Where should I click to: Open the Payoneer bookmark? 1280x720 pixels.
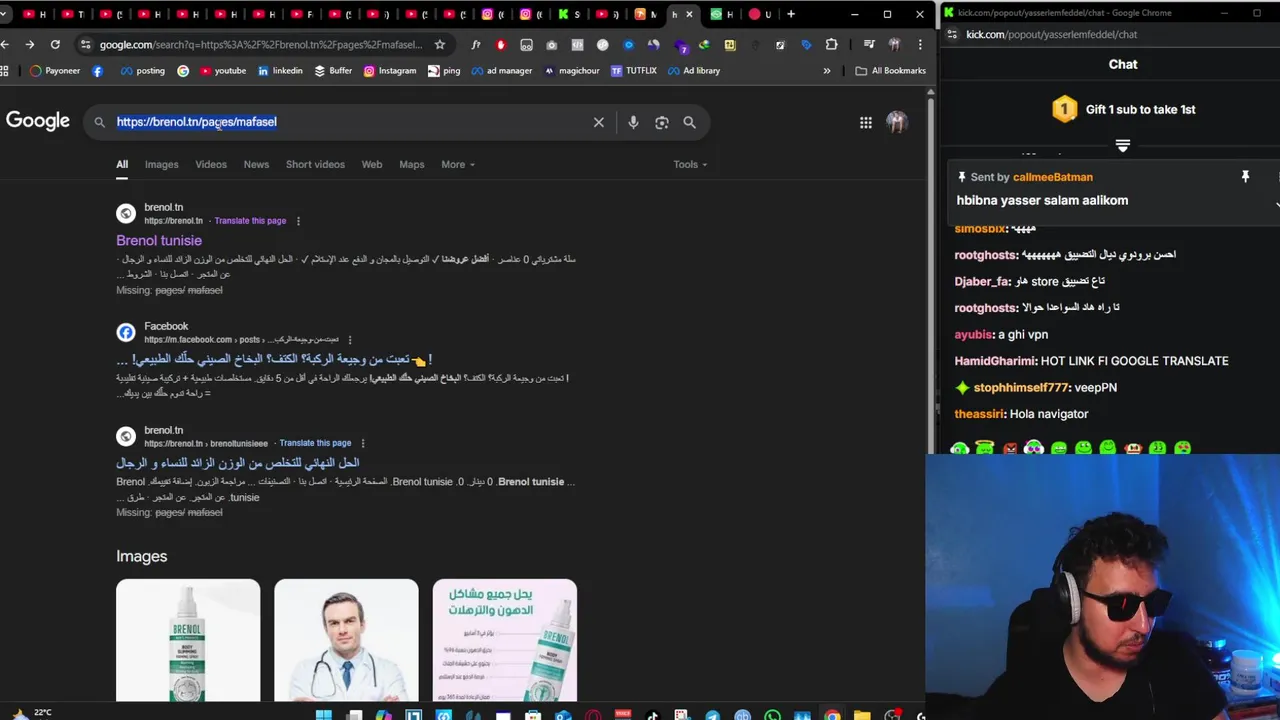pyautogui.click(x=55, y=70)
